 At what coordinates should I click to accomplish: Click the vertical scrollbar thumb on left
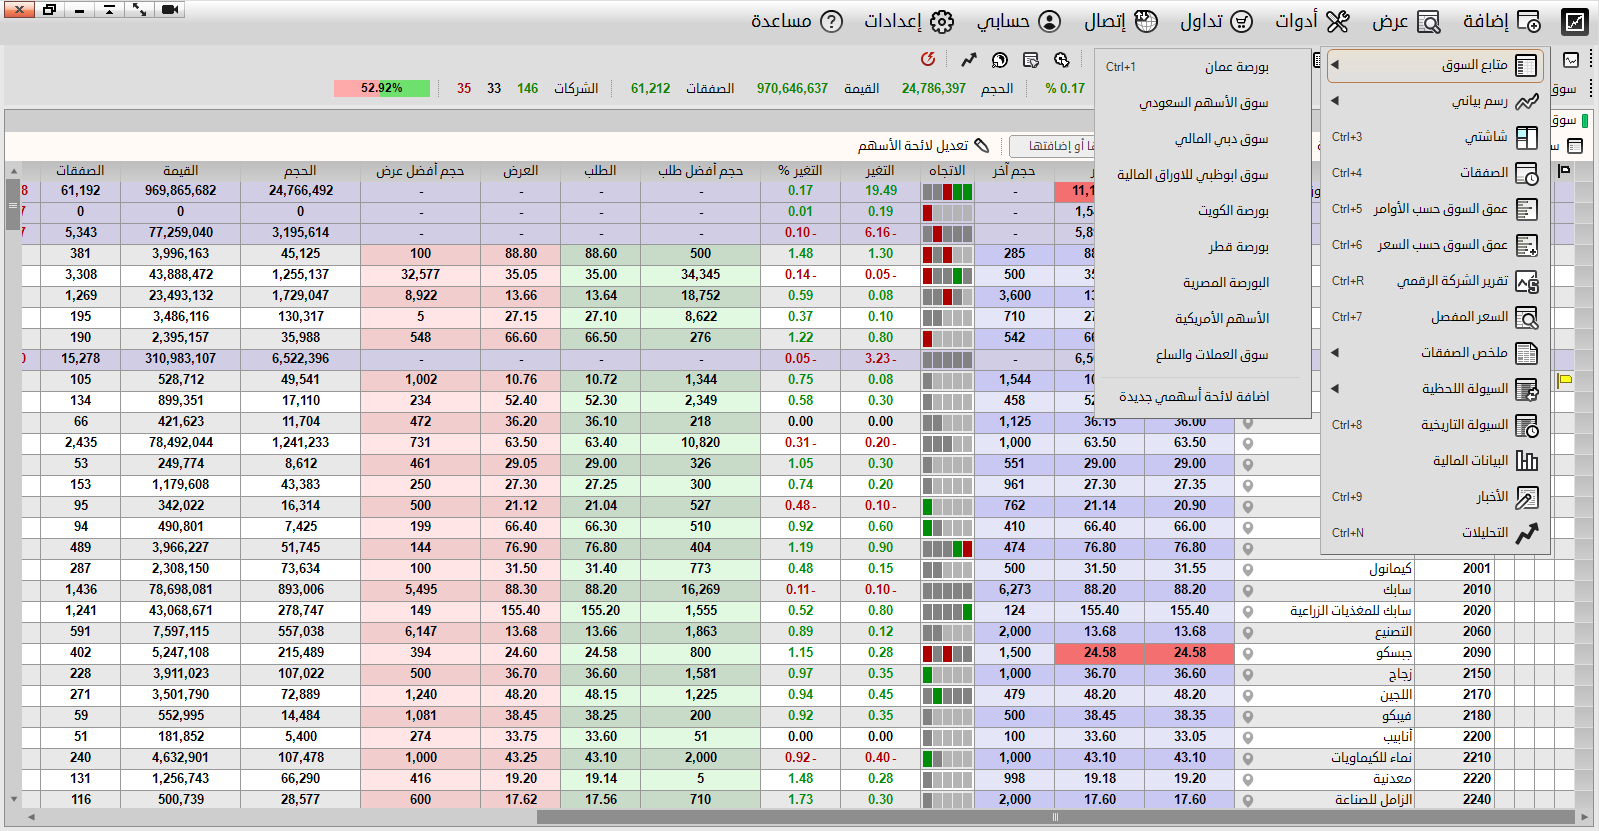click(13, 205)
